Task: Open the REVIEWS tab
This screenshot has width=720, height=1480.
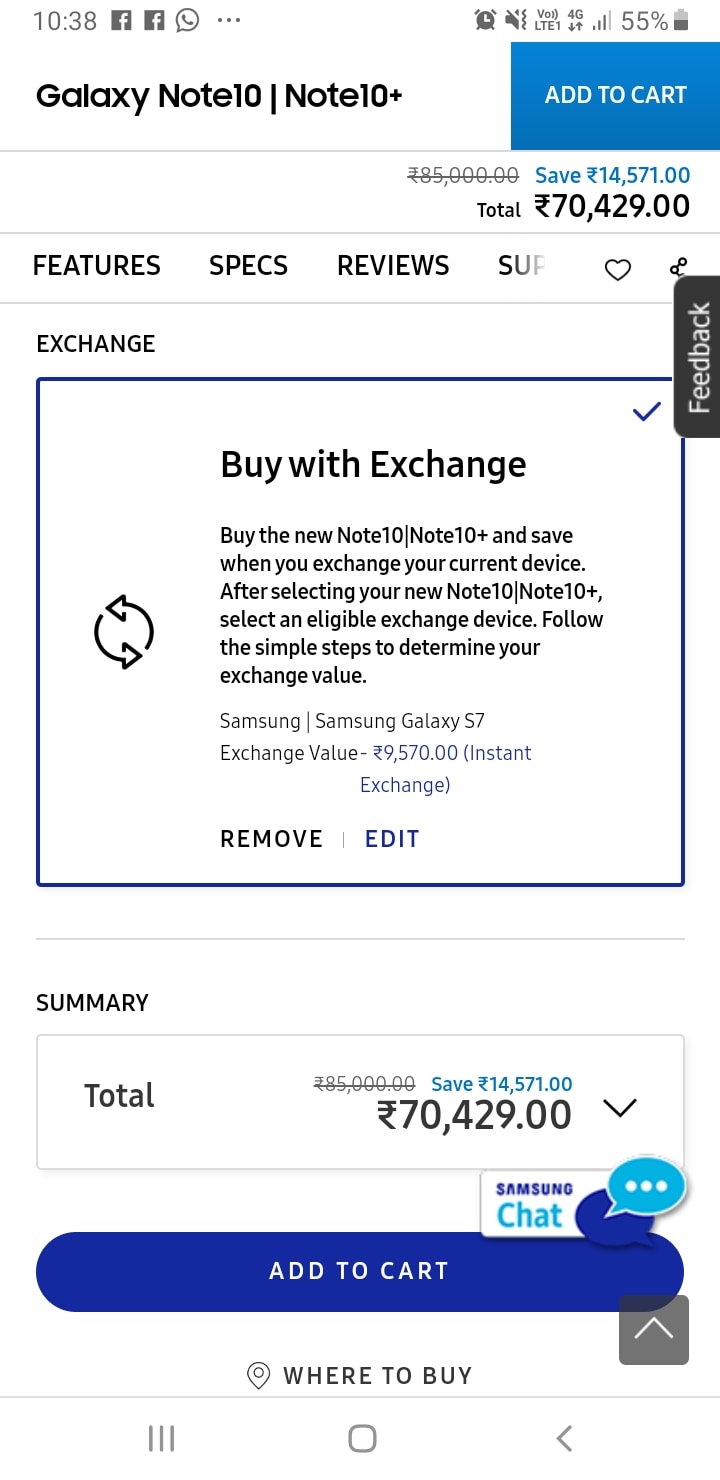Action: click(x=393, y=265)
